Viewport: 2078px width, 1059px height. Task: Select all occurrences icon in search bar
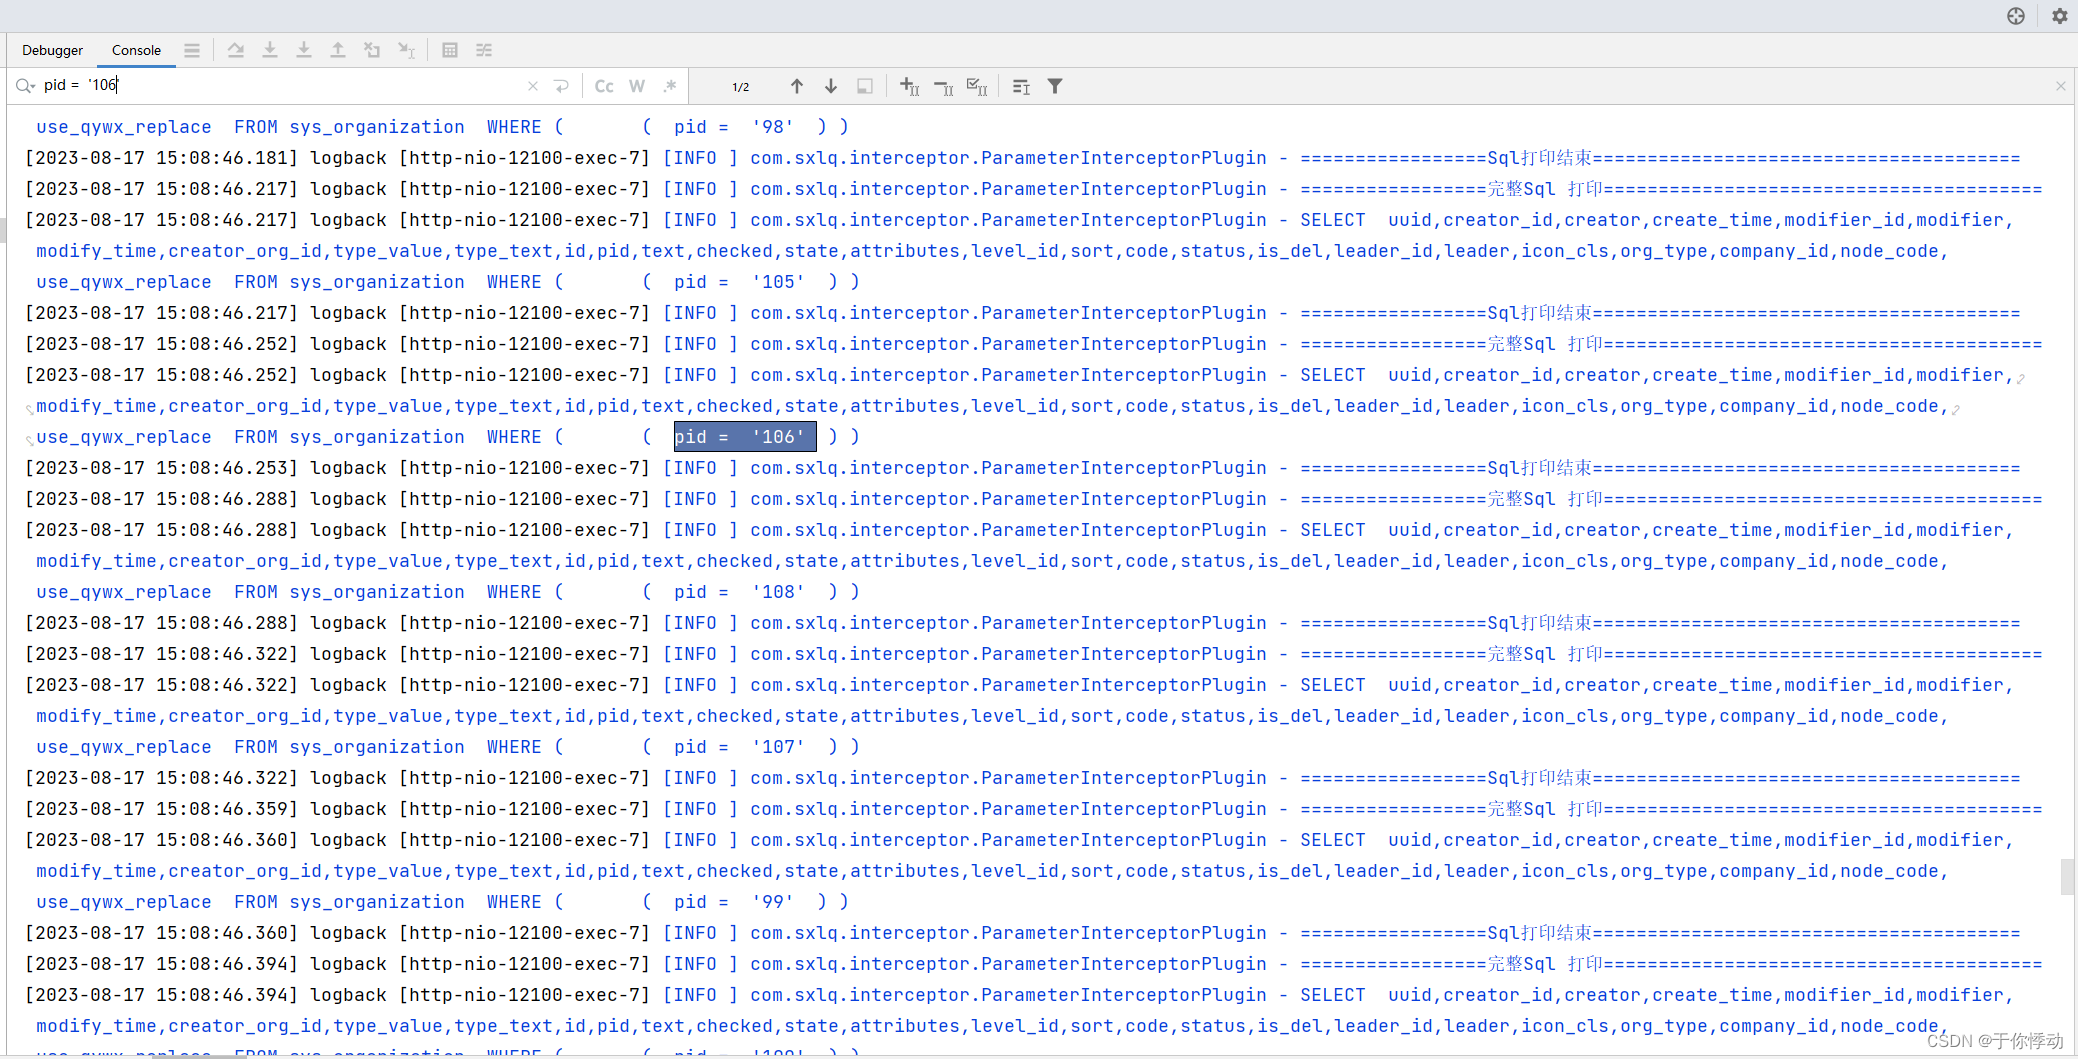(x=977, y=87)
